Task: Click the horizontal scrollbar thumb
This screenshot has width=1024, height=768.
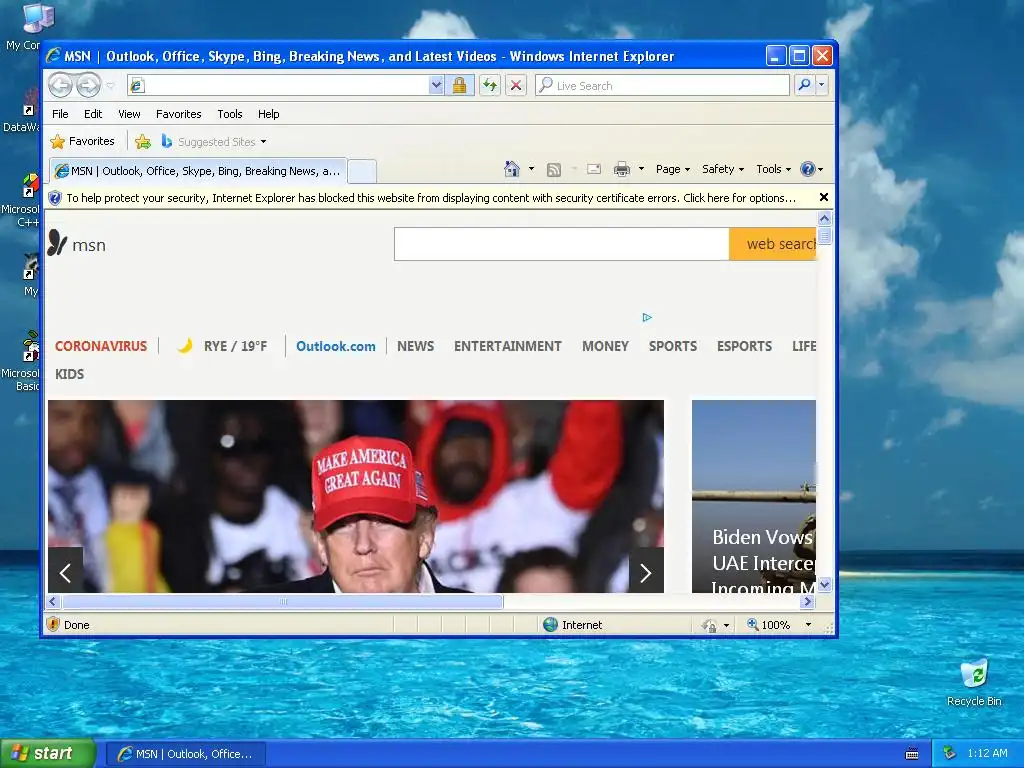Action: [283, 601]
